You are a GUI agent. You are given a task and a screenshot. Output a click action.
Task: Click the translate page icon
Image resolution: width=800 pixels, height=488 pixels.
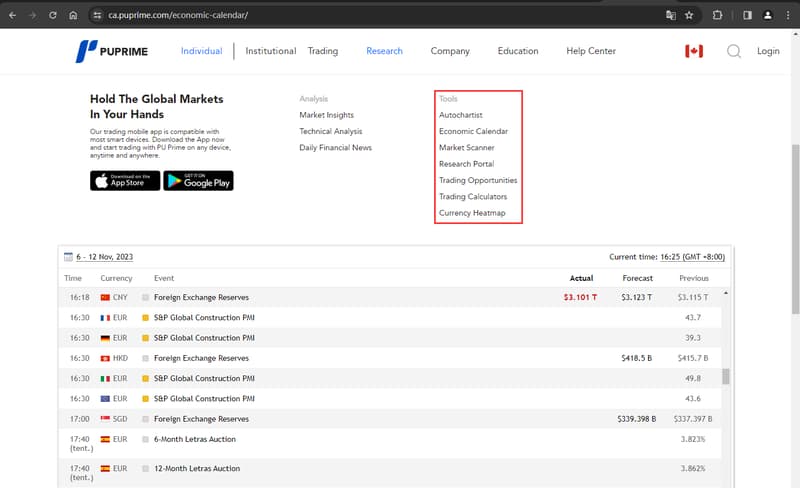[x=671, y=15]
